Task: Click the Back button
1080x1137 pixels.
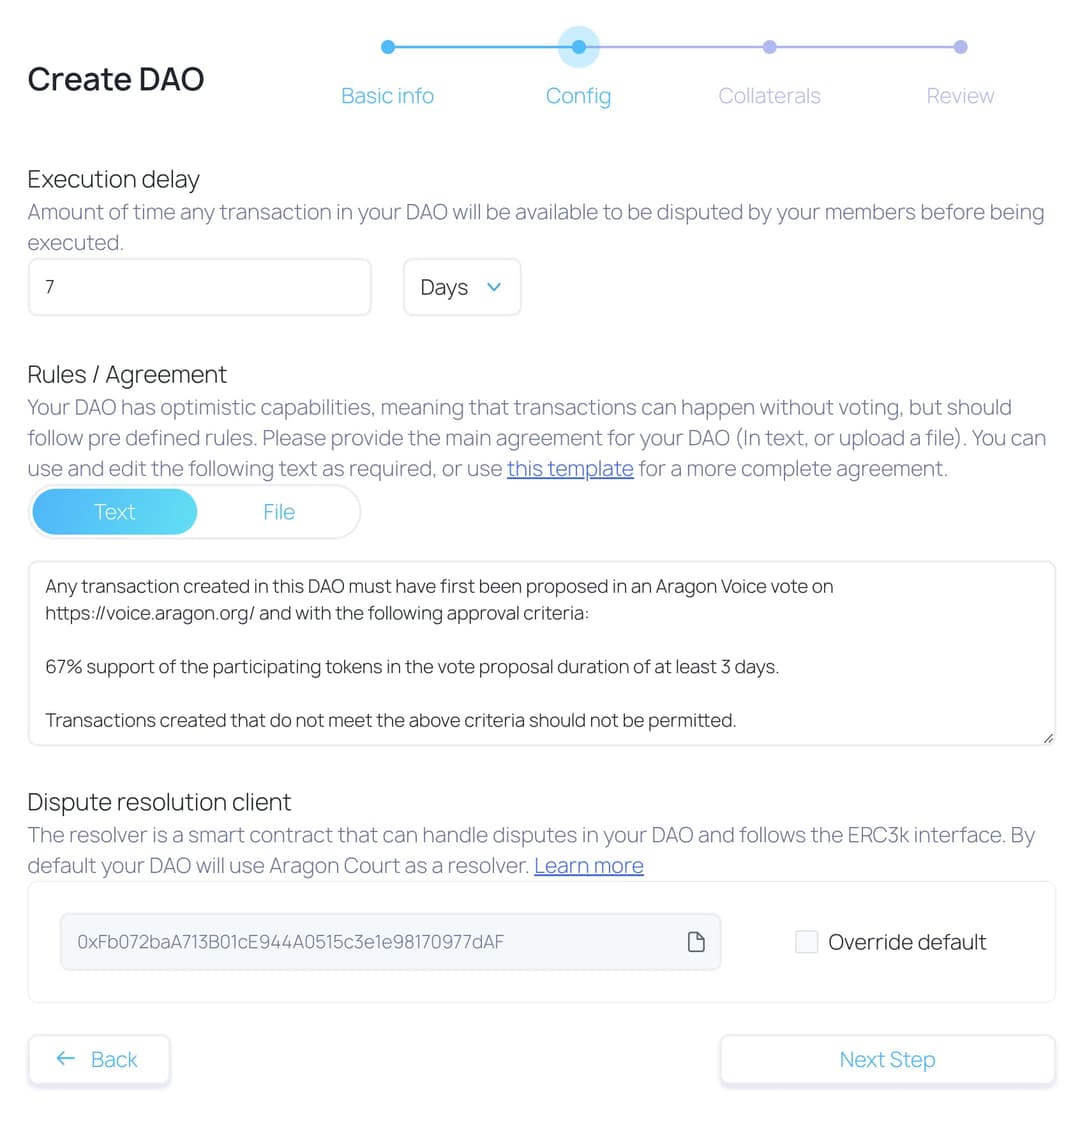Action: pos(99,1058)
